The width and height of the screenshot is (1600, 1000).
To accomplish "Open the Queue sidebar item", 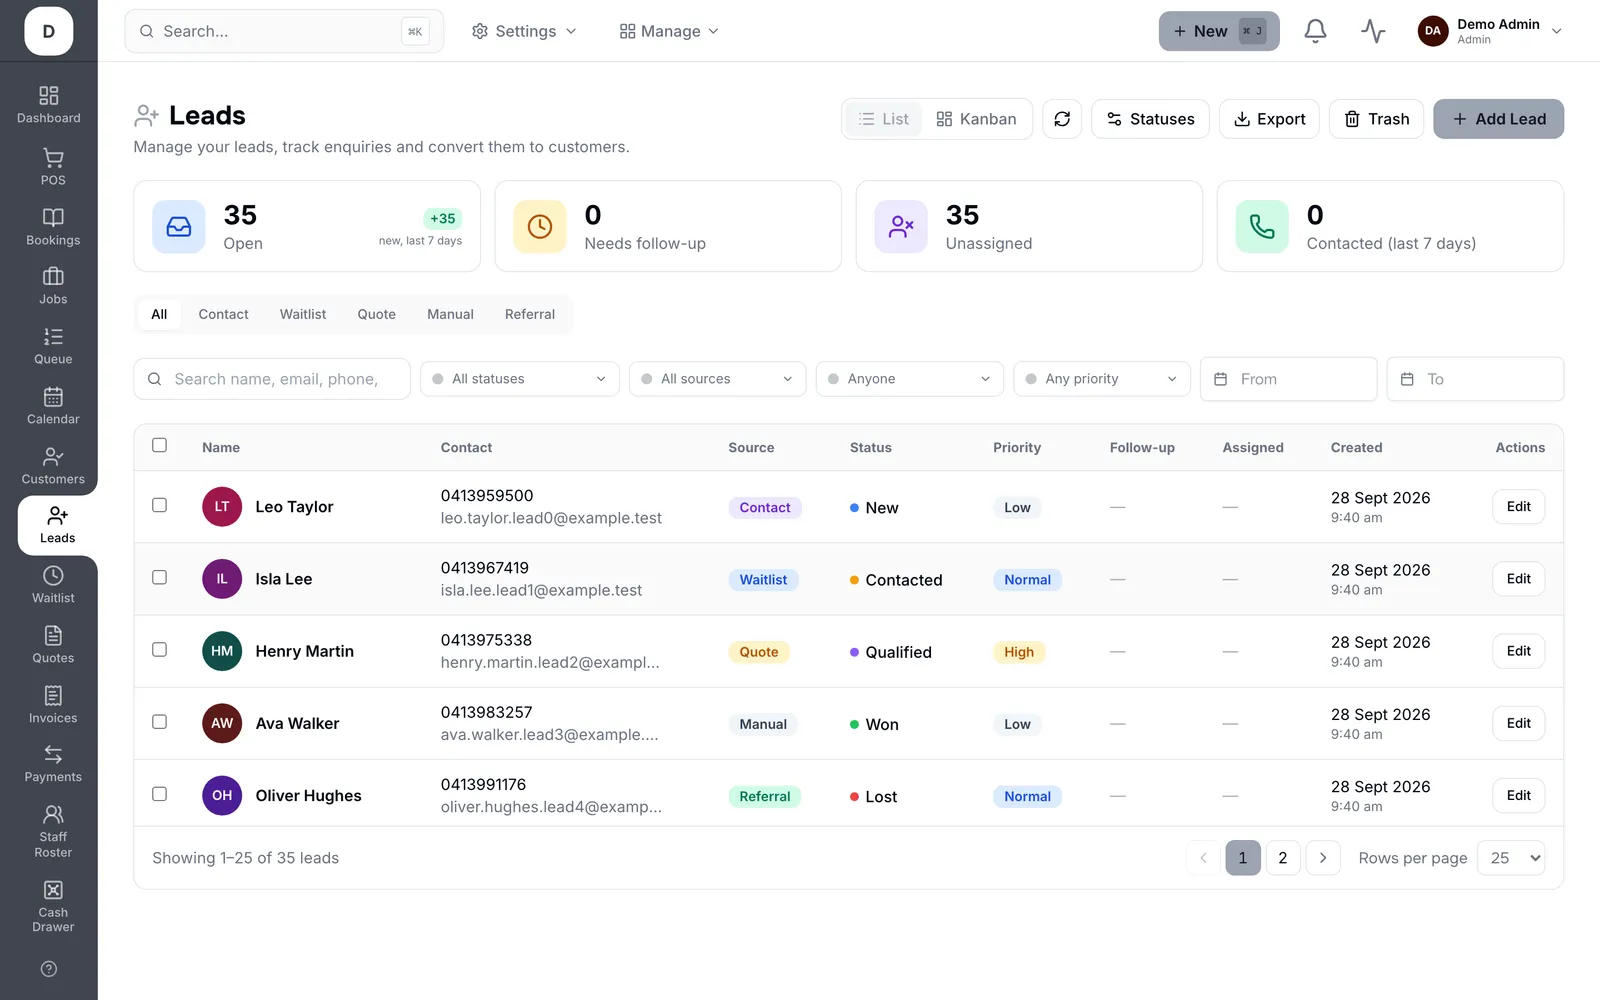I will click(x=53, y=346).
